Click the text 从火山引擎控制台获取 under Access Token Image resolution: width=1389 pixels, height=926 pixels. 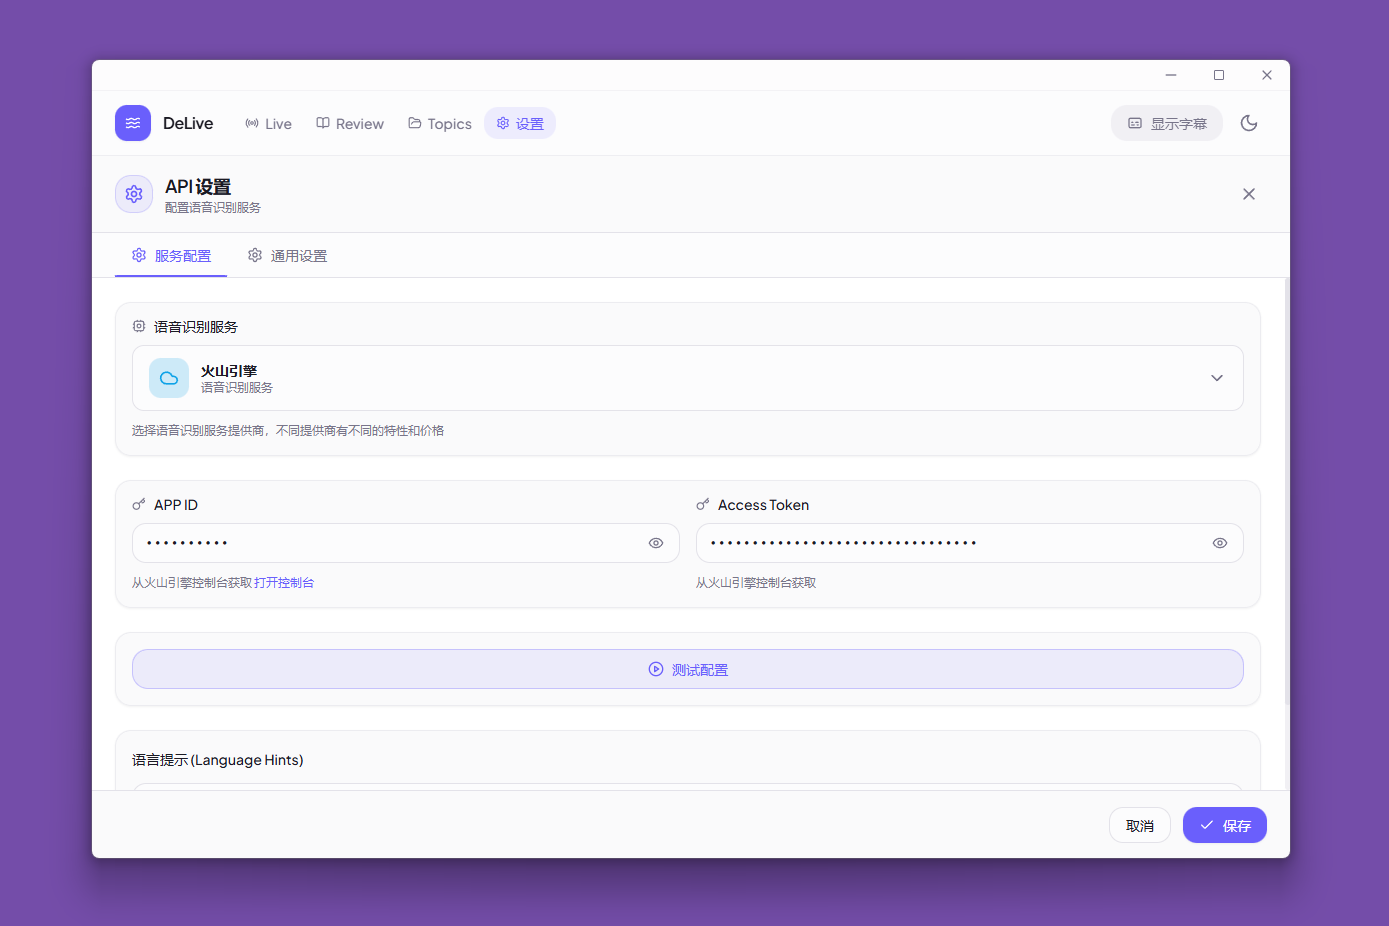[x=756, y=583]
